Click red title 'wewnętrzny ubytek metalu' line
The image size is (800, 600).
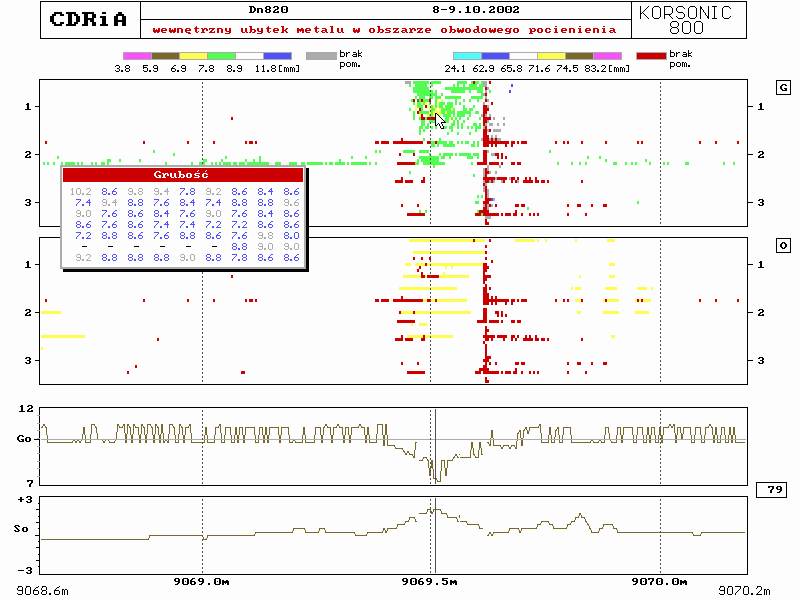tap(385, 30)
